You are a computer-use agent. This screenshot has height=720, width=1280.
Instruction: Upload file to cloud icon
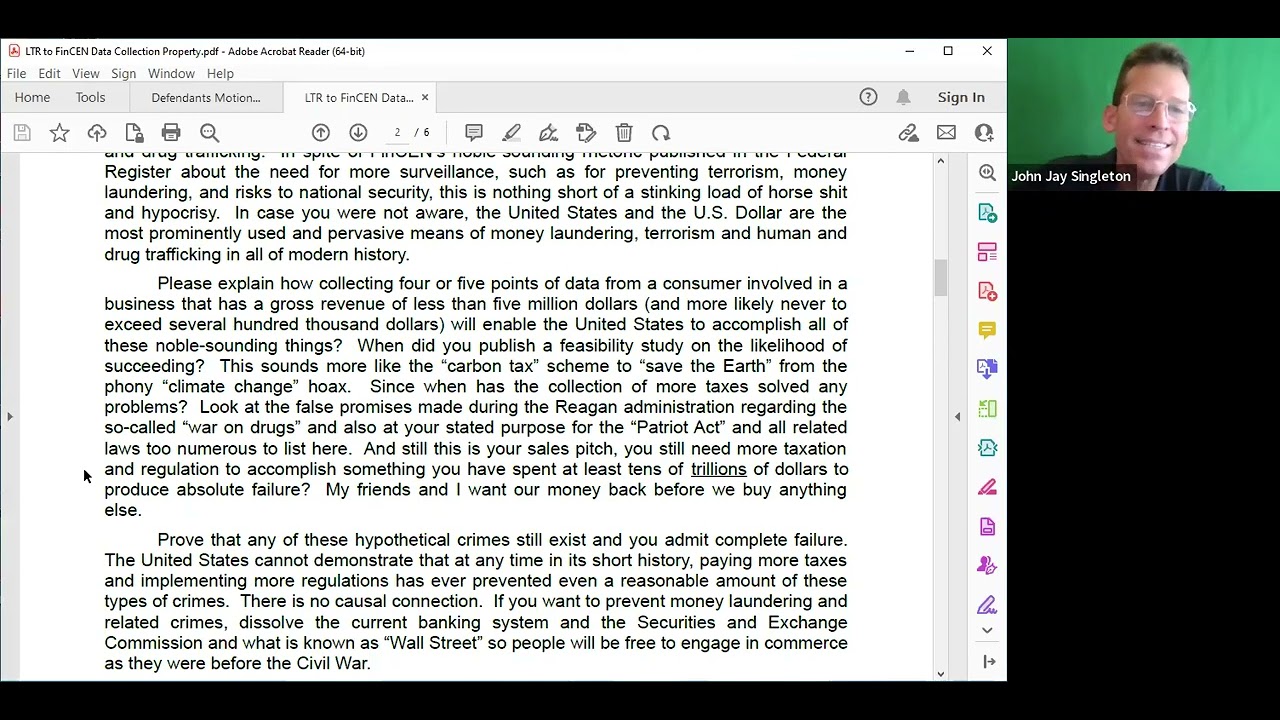coord(97,133)
